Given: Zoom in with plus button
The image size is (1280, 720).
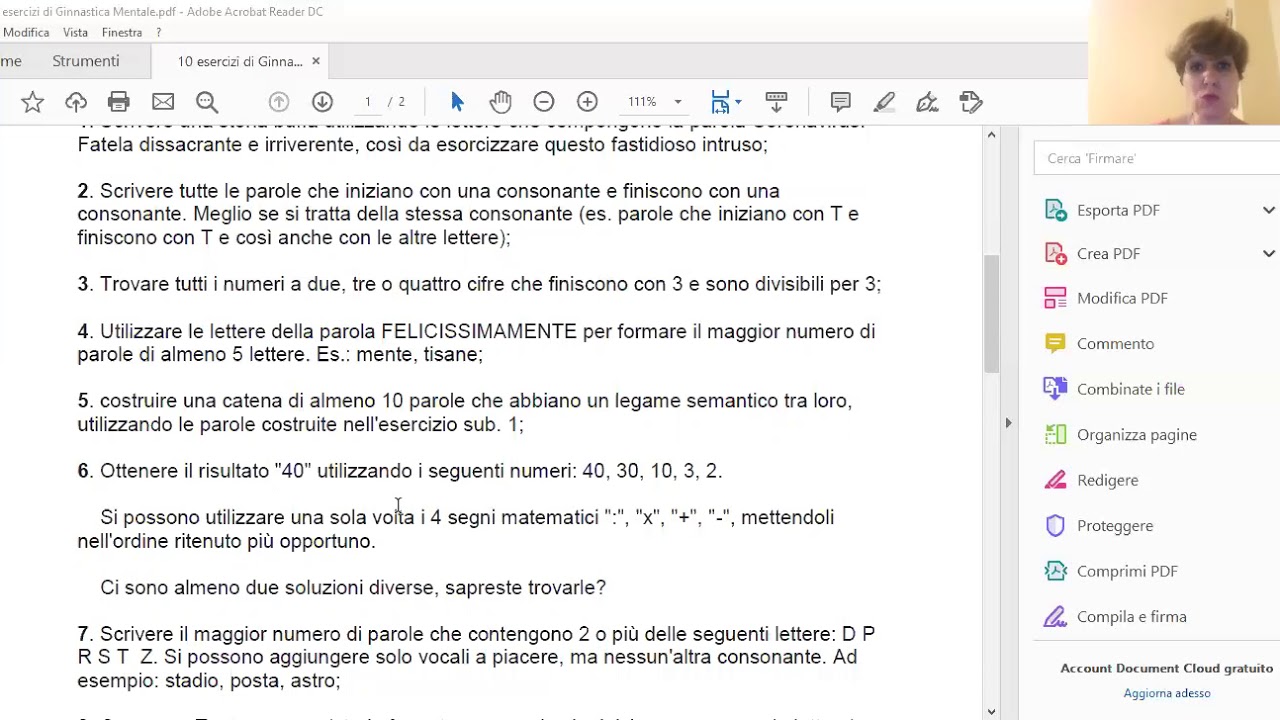Looking at the screenshot, I should (587, 102).
